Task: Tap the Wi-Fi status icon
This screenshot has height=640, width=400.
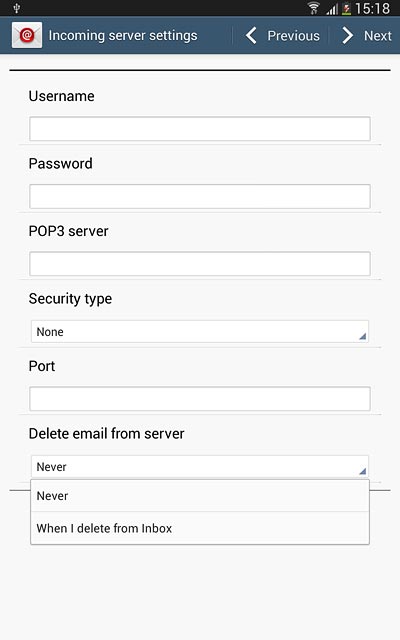Action: 314,8
